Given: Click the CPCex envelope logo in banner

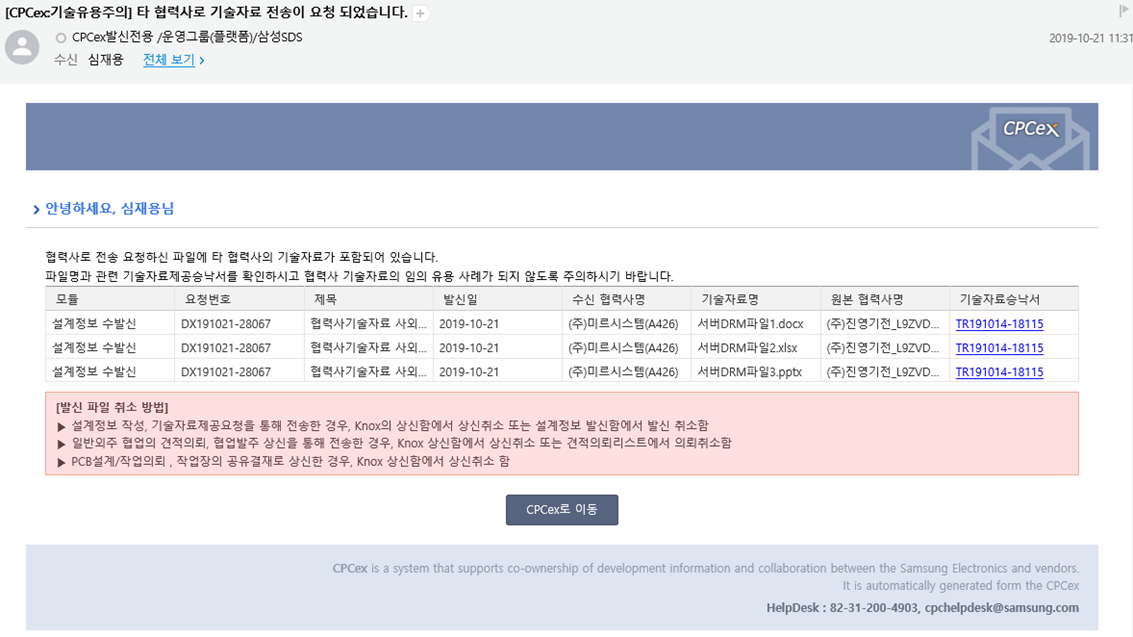Looking at the screenshot, I should [x=1030, y=138].
